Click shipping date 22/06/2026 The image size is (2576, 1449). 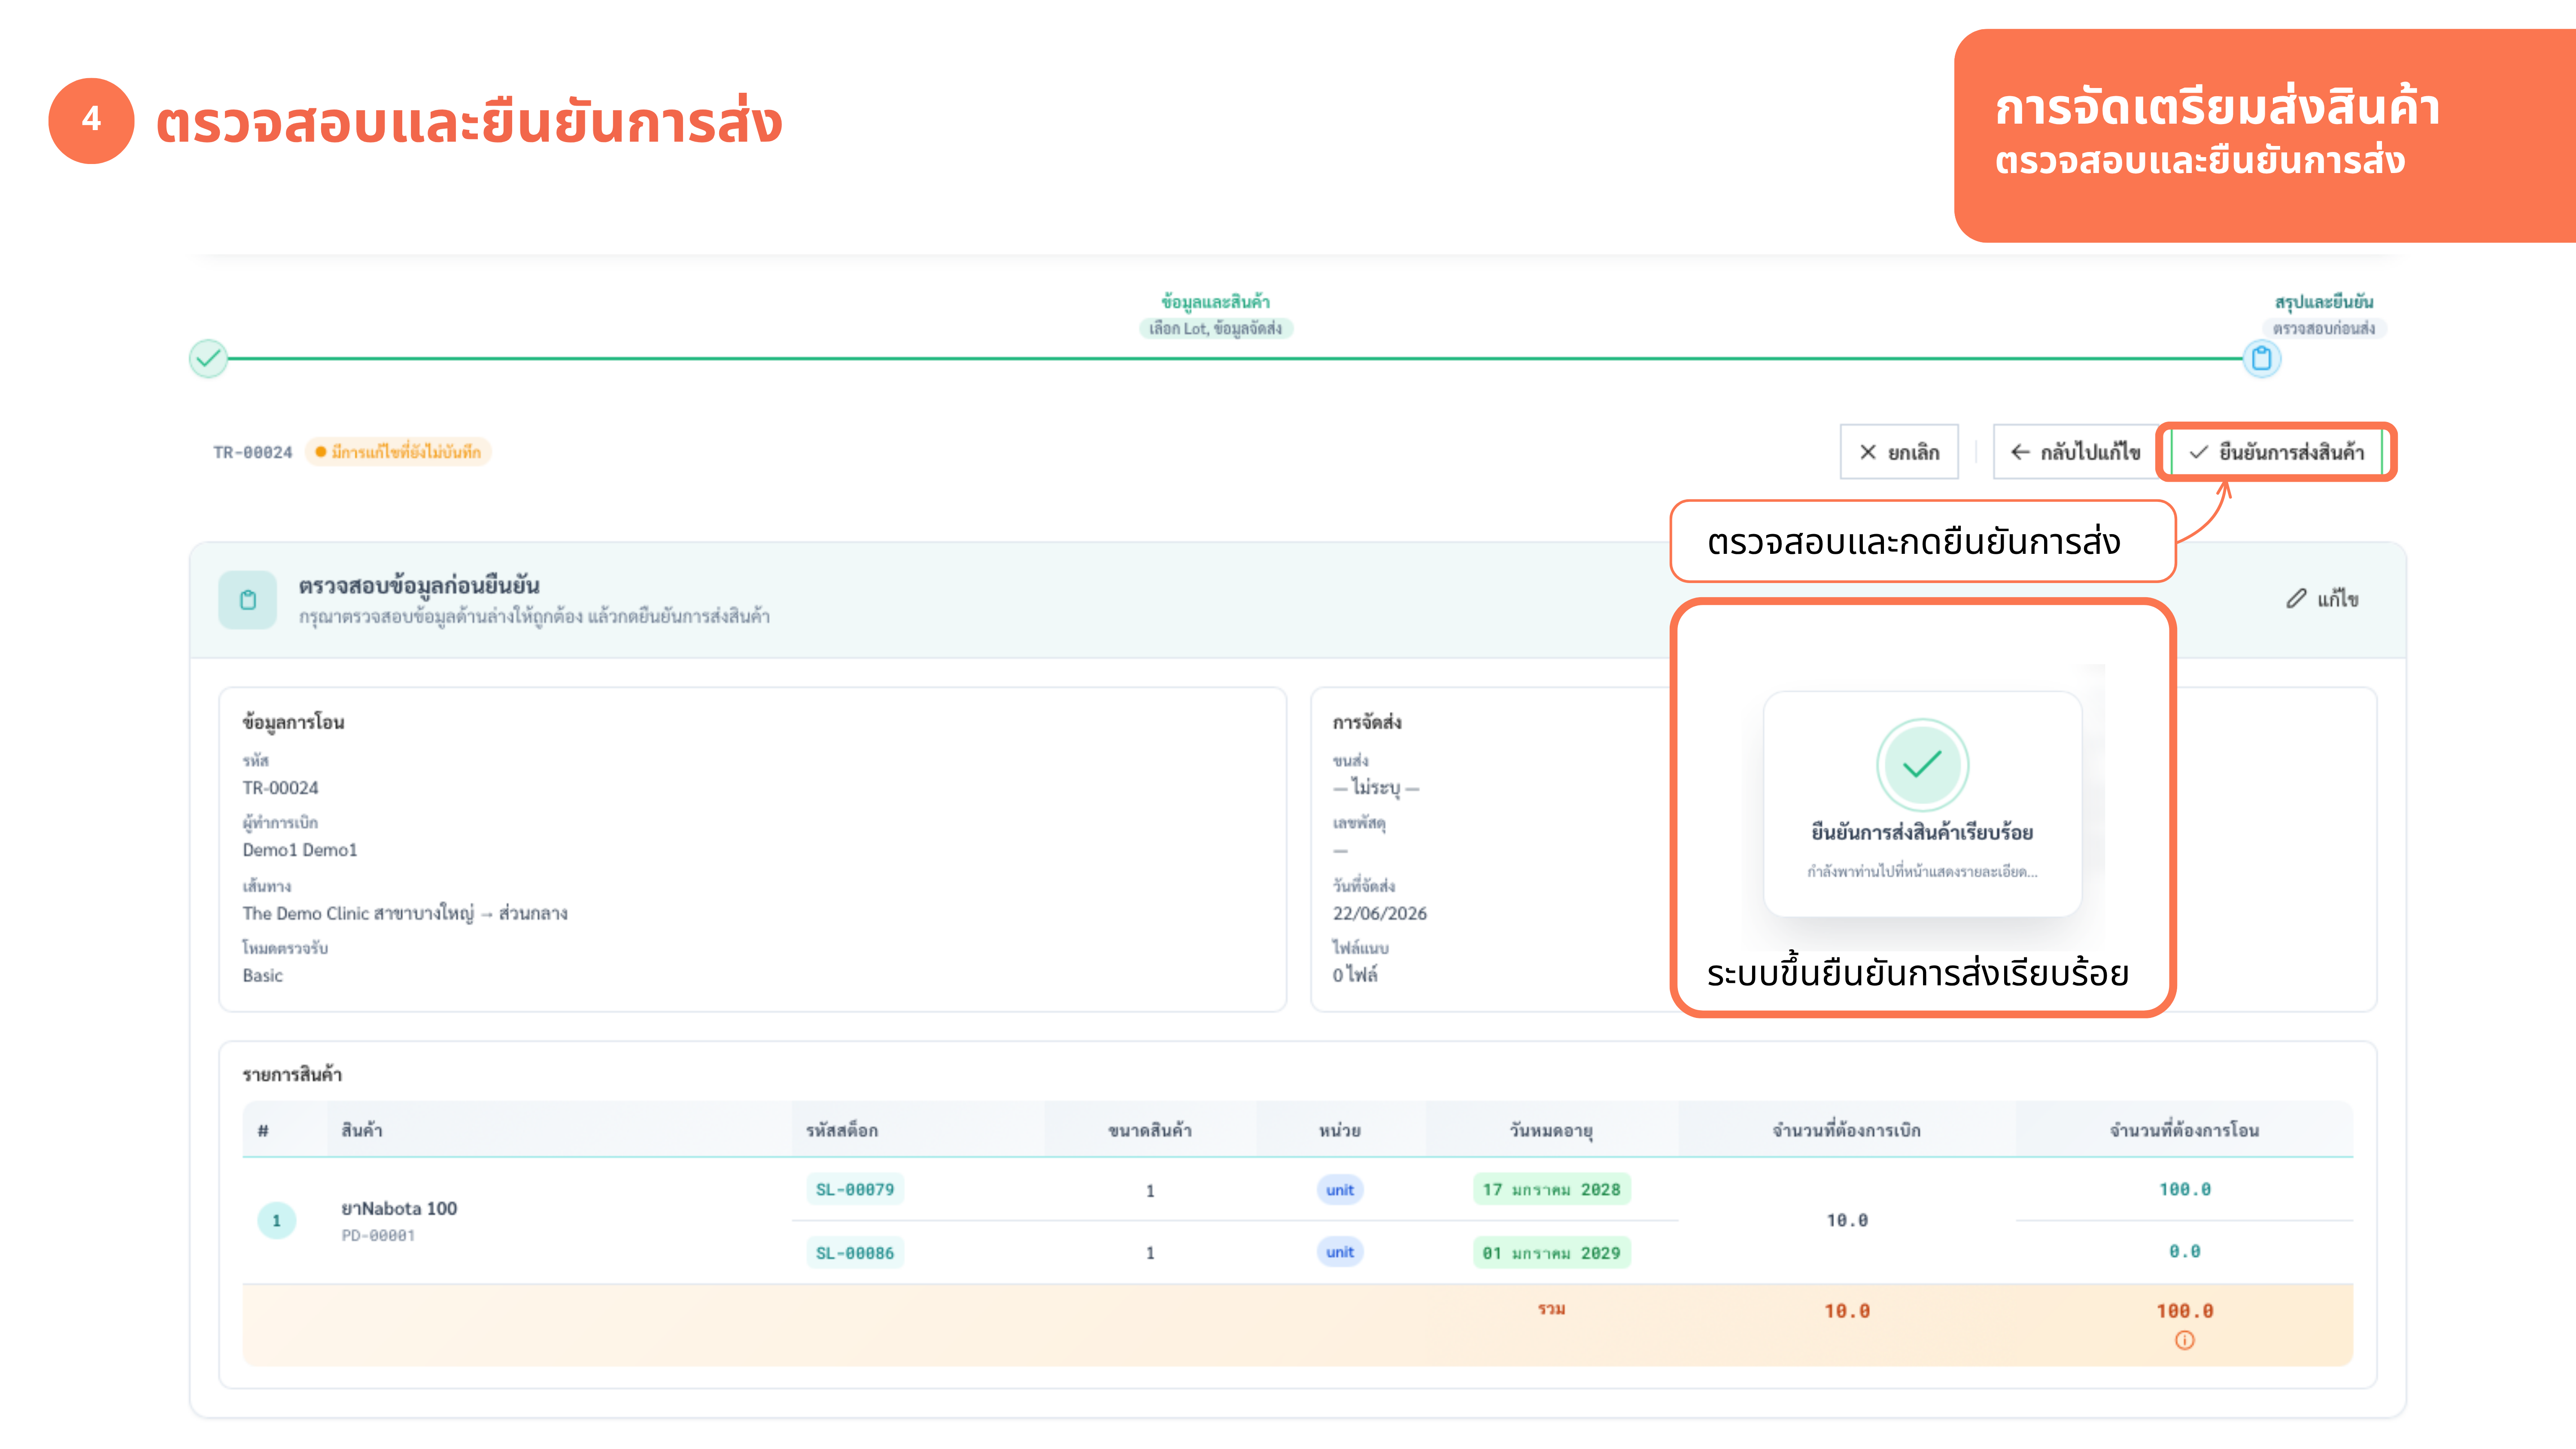click(1379, 913)
